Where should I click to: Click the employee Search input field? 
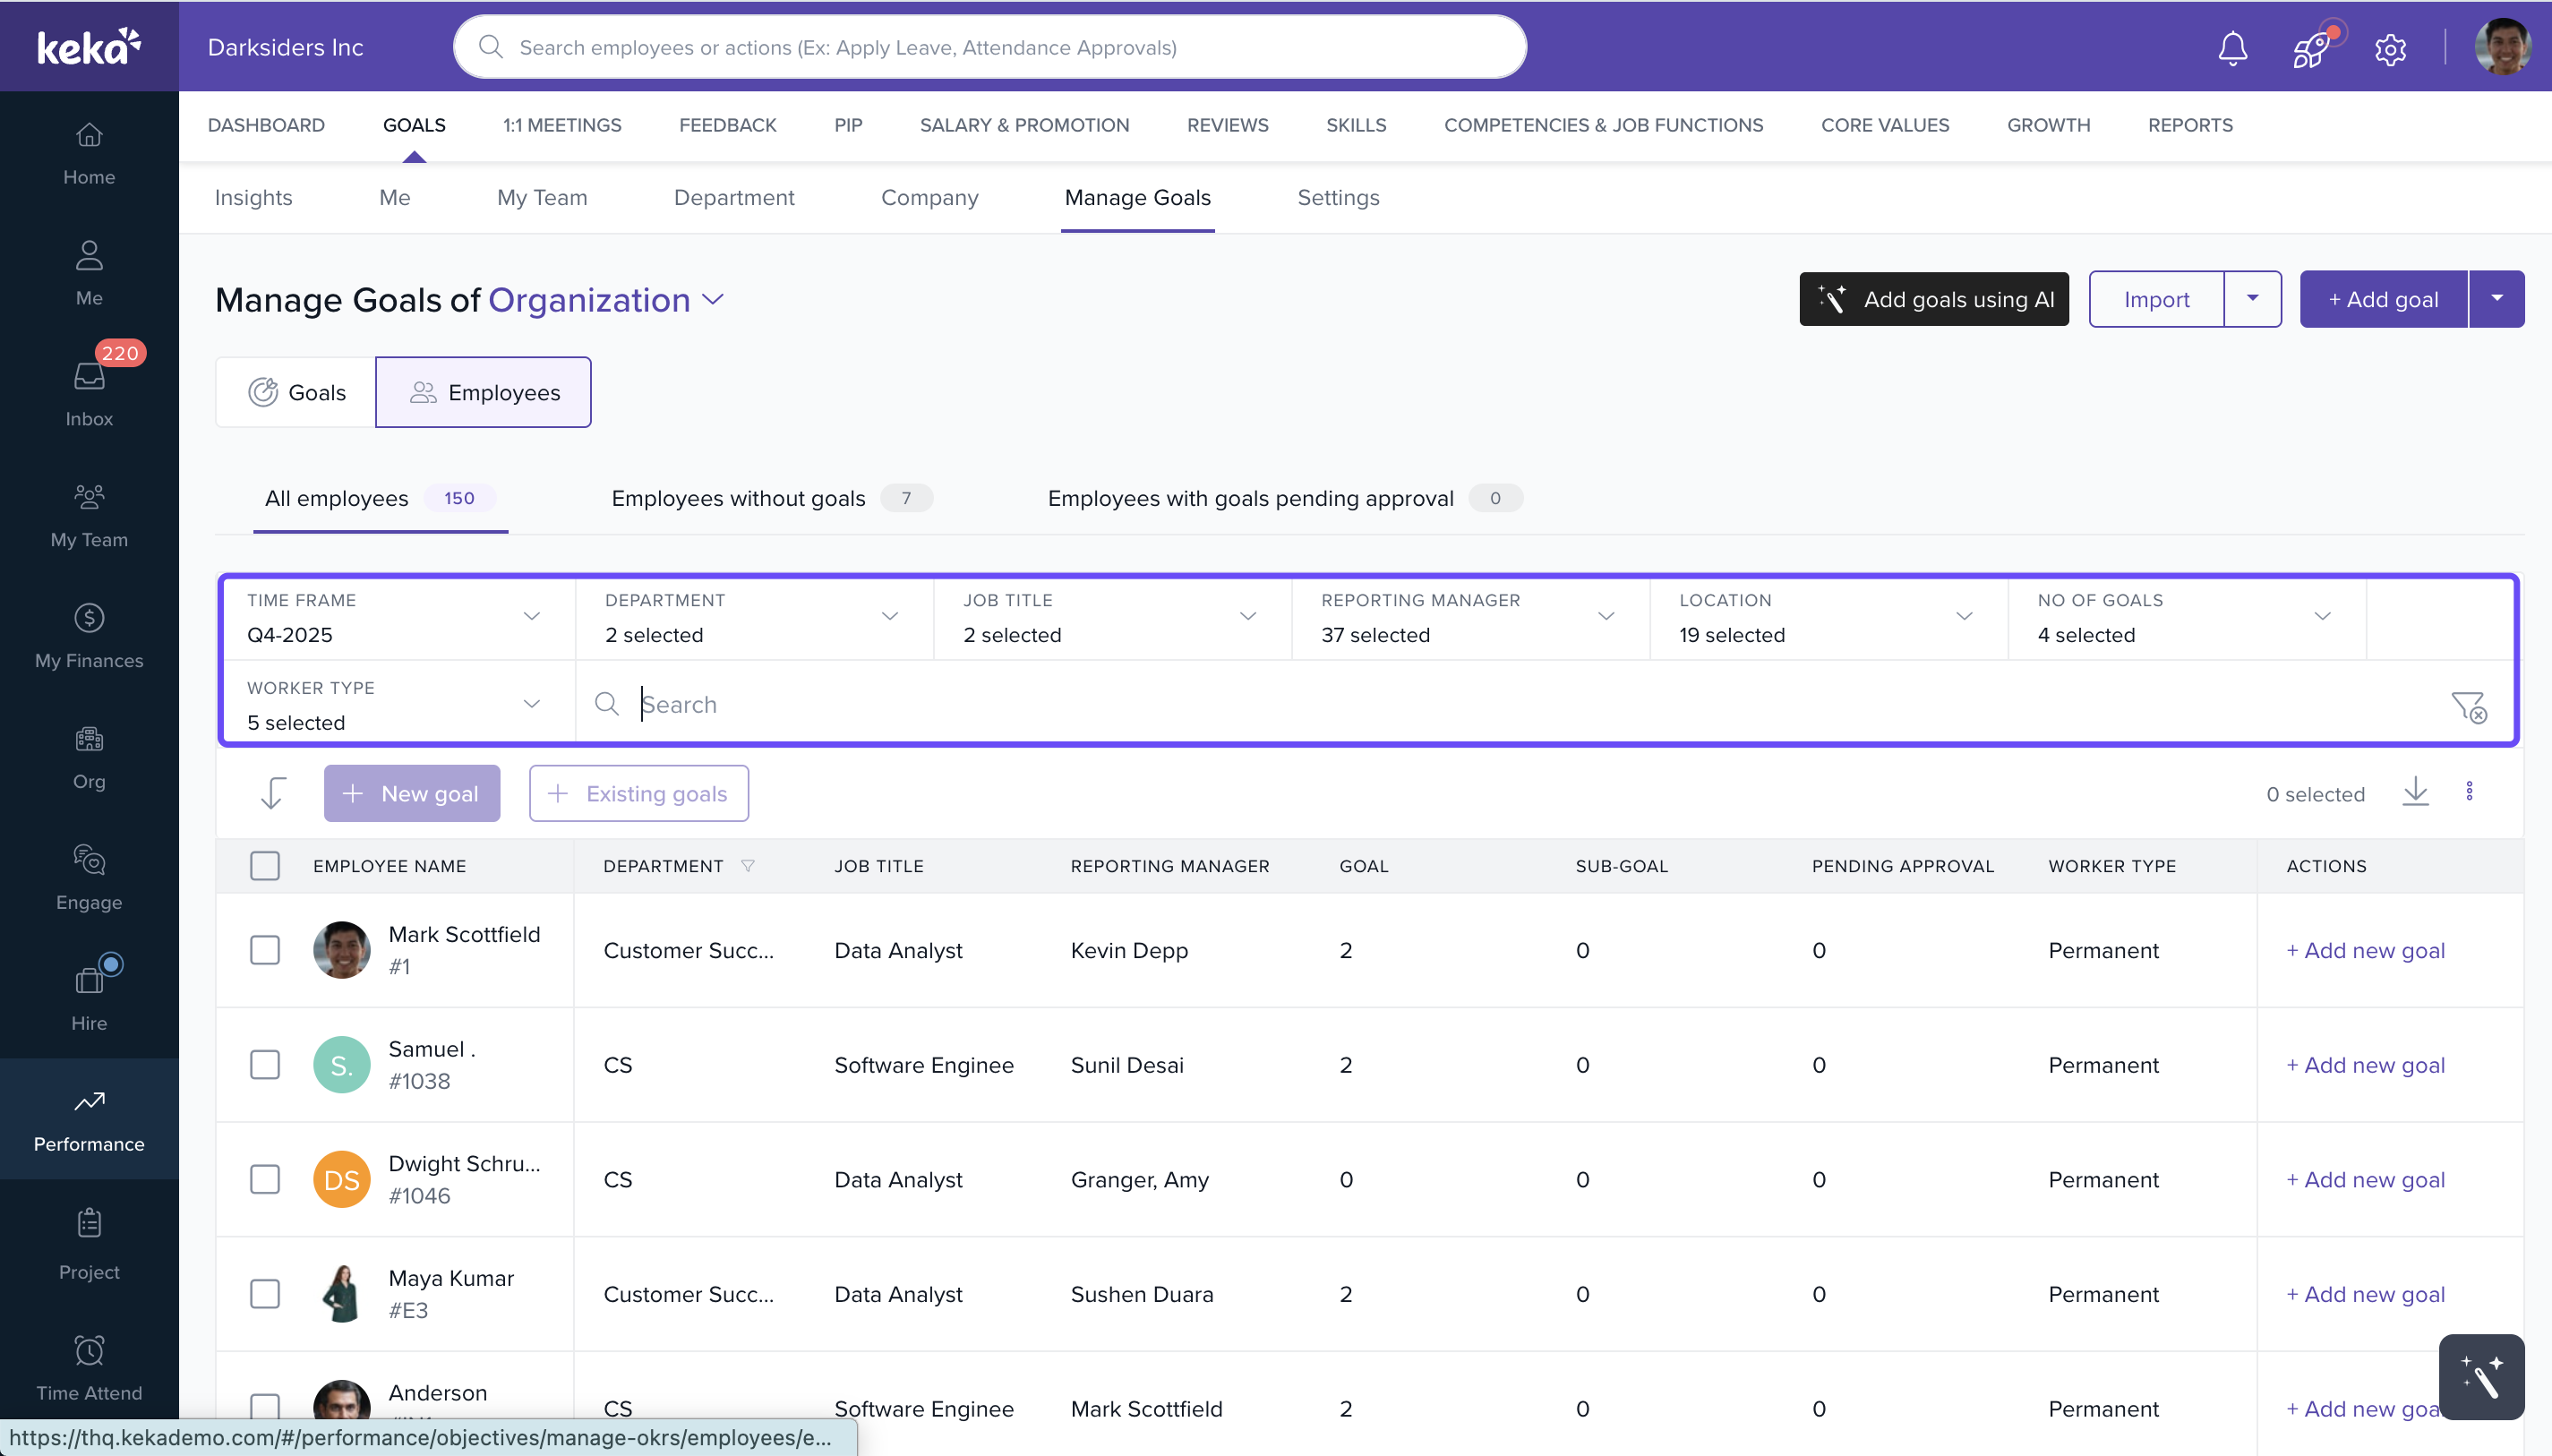click(1500, 704)
